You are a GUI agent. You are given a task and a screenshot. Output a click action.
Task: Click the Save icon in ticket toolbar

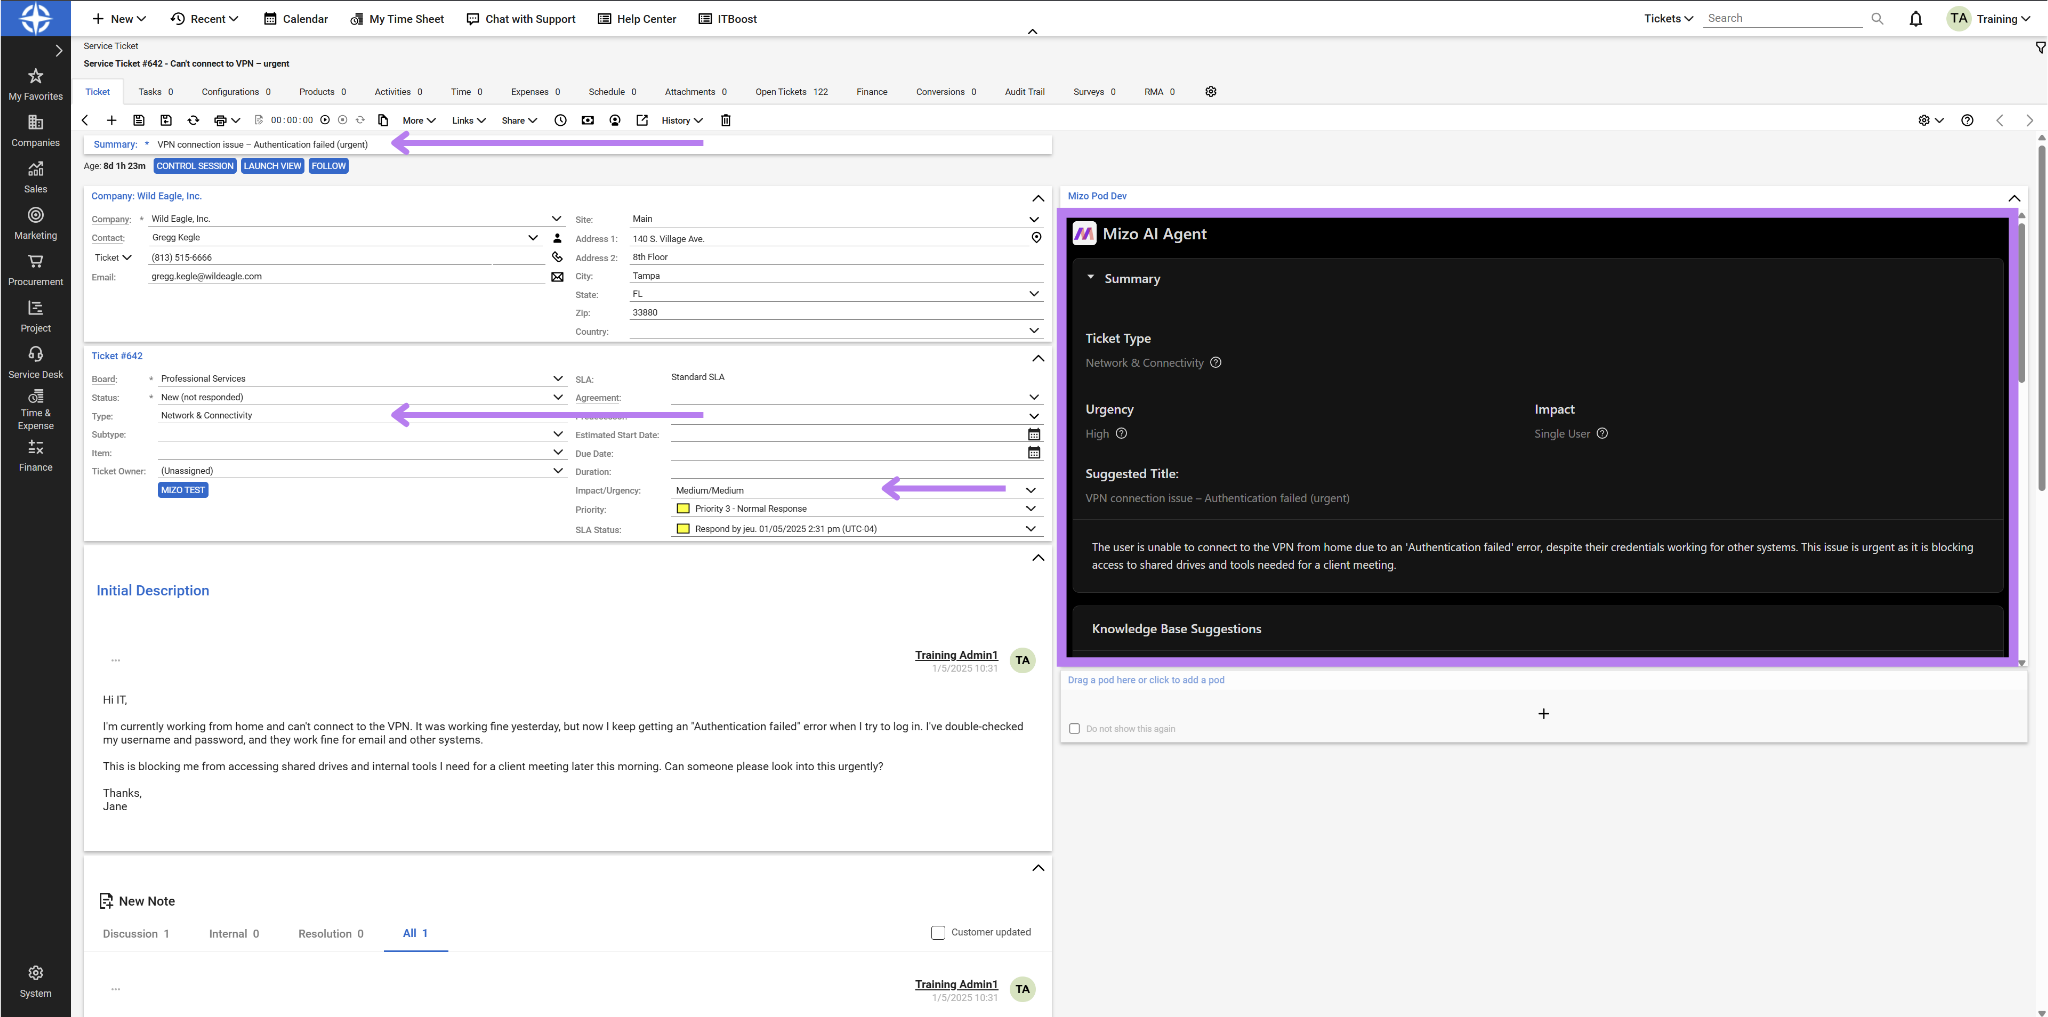click(139, 120)
